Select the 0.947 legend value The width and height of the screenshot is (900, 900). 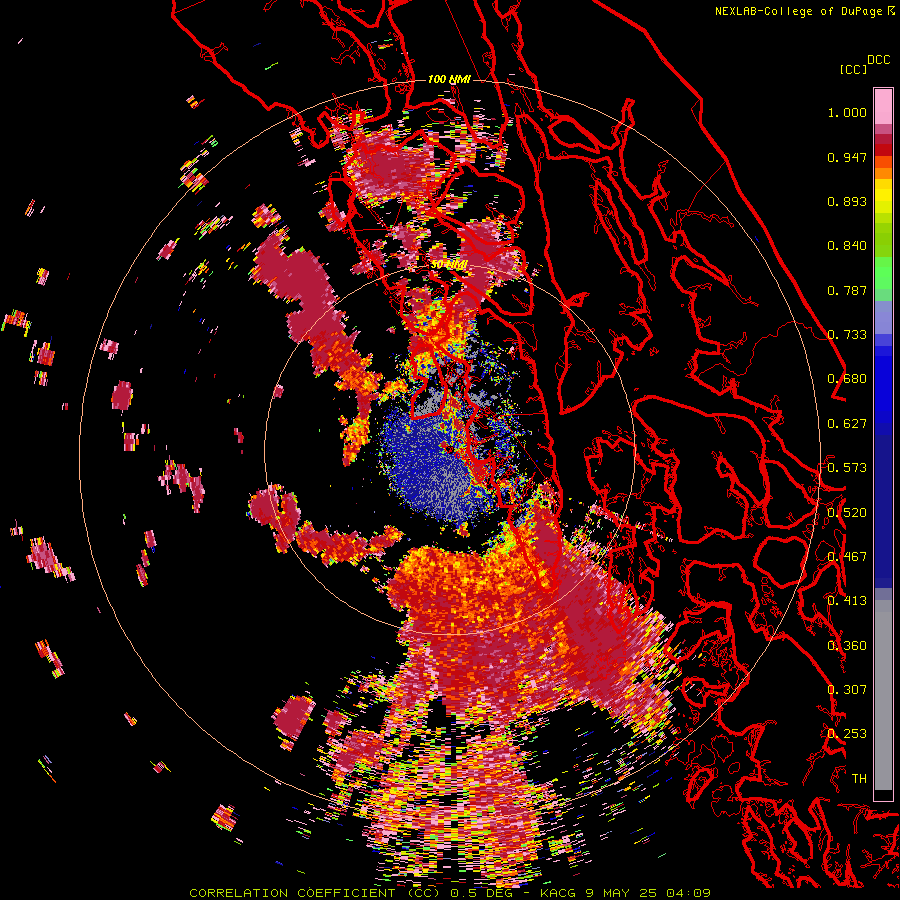click(847, 157)
